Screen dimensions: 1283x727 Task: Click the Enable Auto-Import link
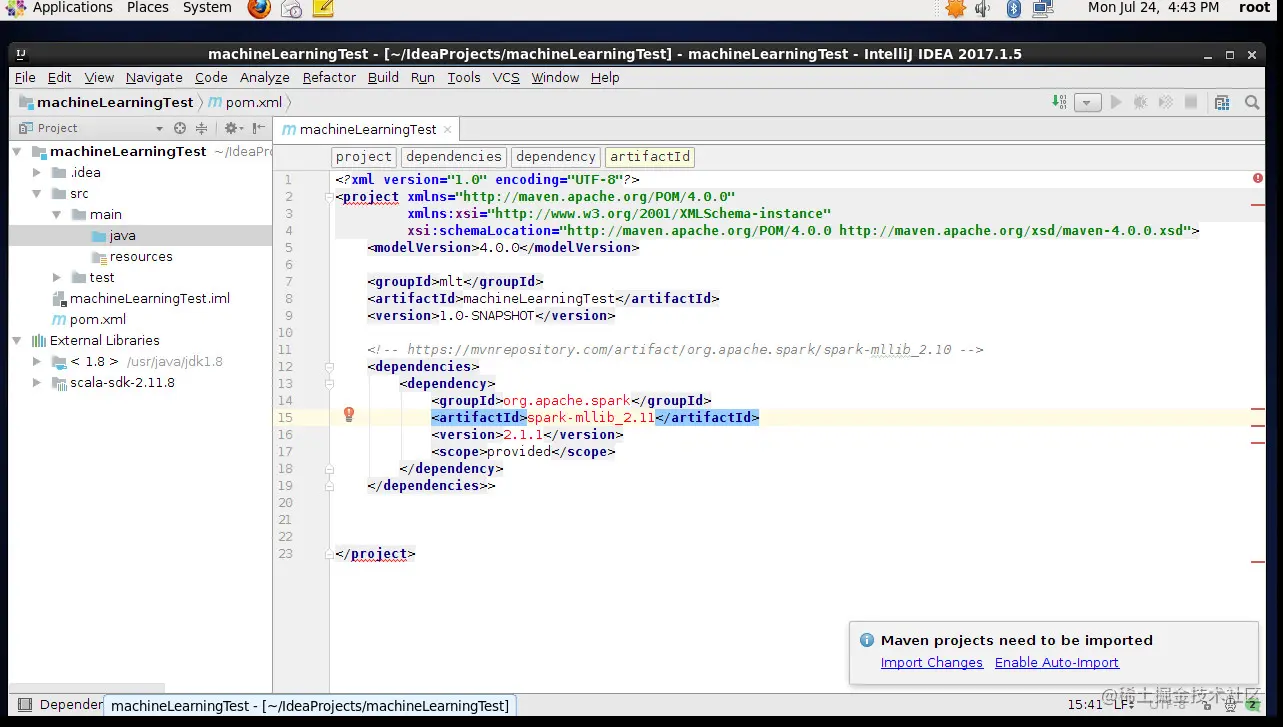coord(1057,662)
